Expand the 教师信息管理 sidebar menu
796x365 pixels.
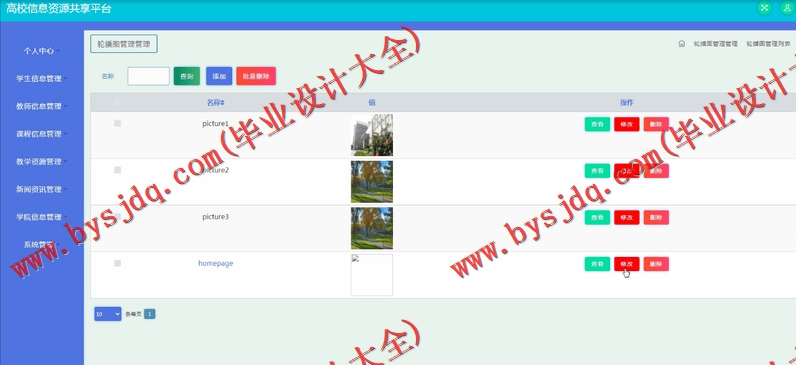[x=42, y=107]
